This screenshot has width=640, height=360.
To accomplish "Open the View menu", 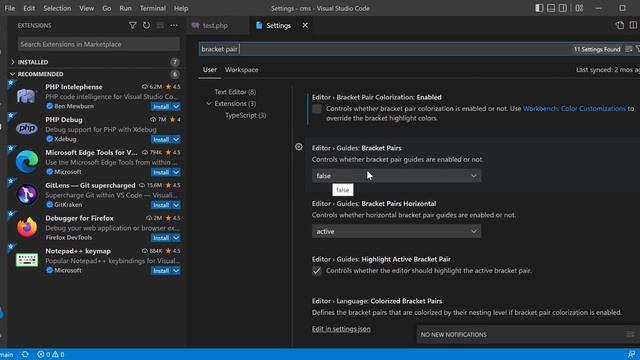I will (x=87, y=8).
